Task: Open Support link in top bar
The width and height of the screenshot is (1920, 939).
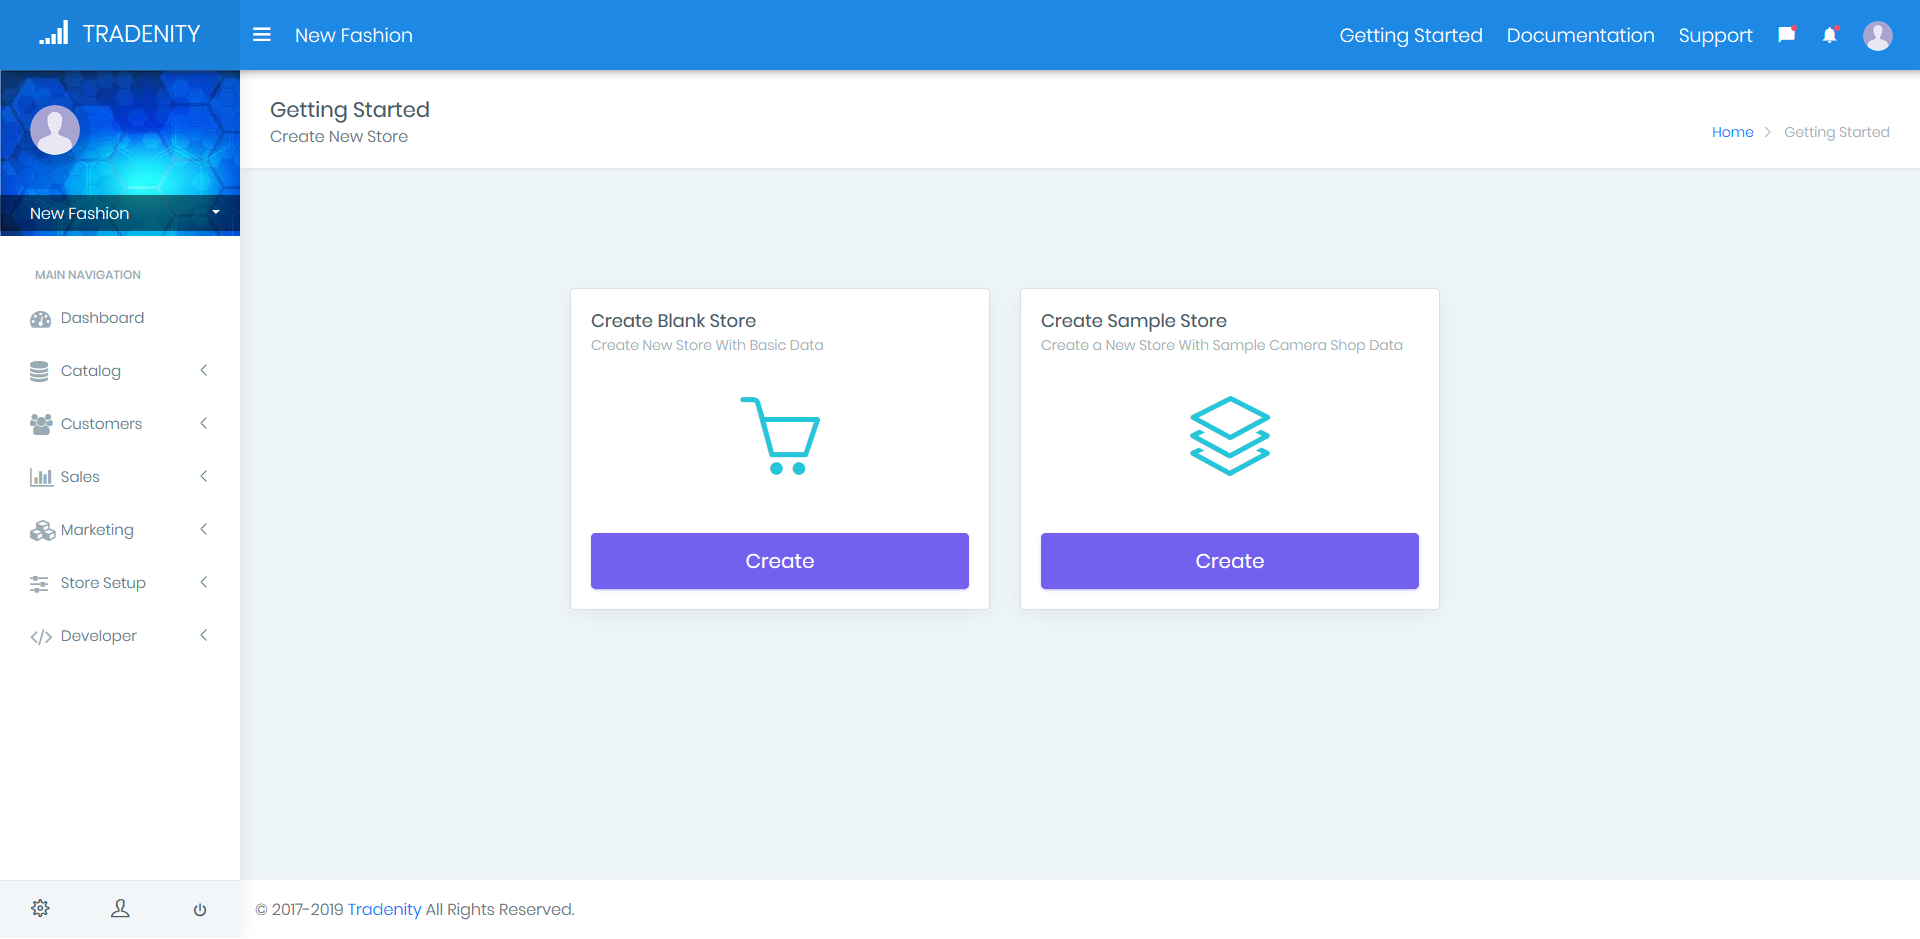Action: point(1715,35)
